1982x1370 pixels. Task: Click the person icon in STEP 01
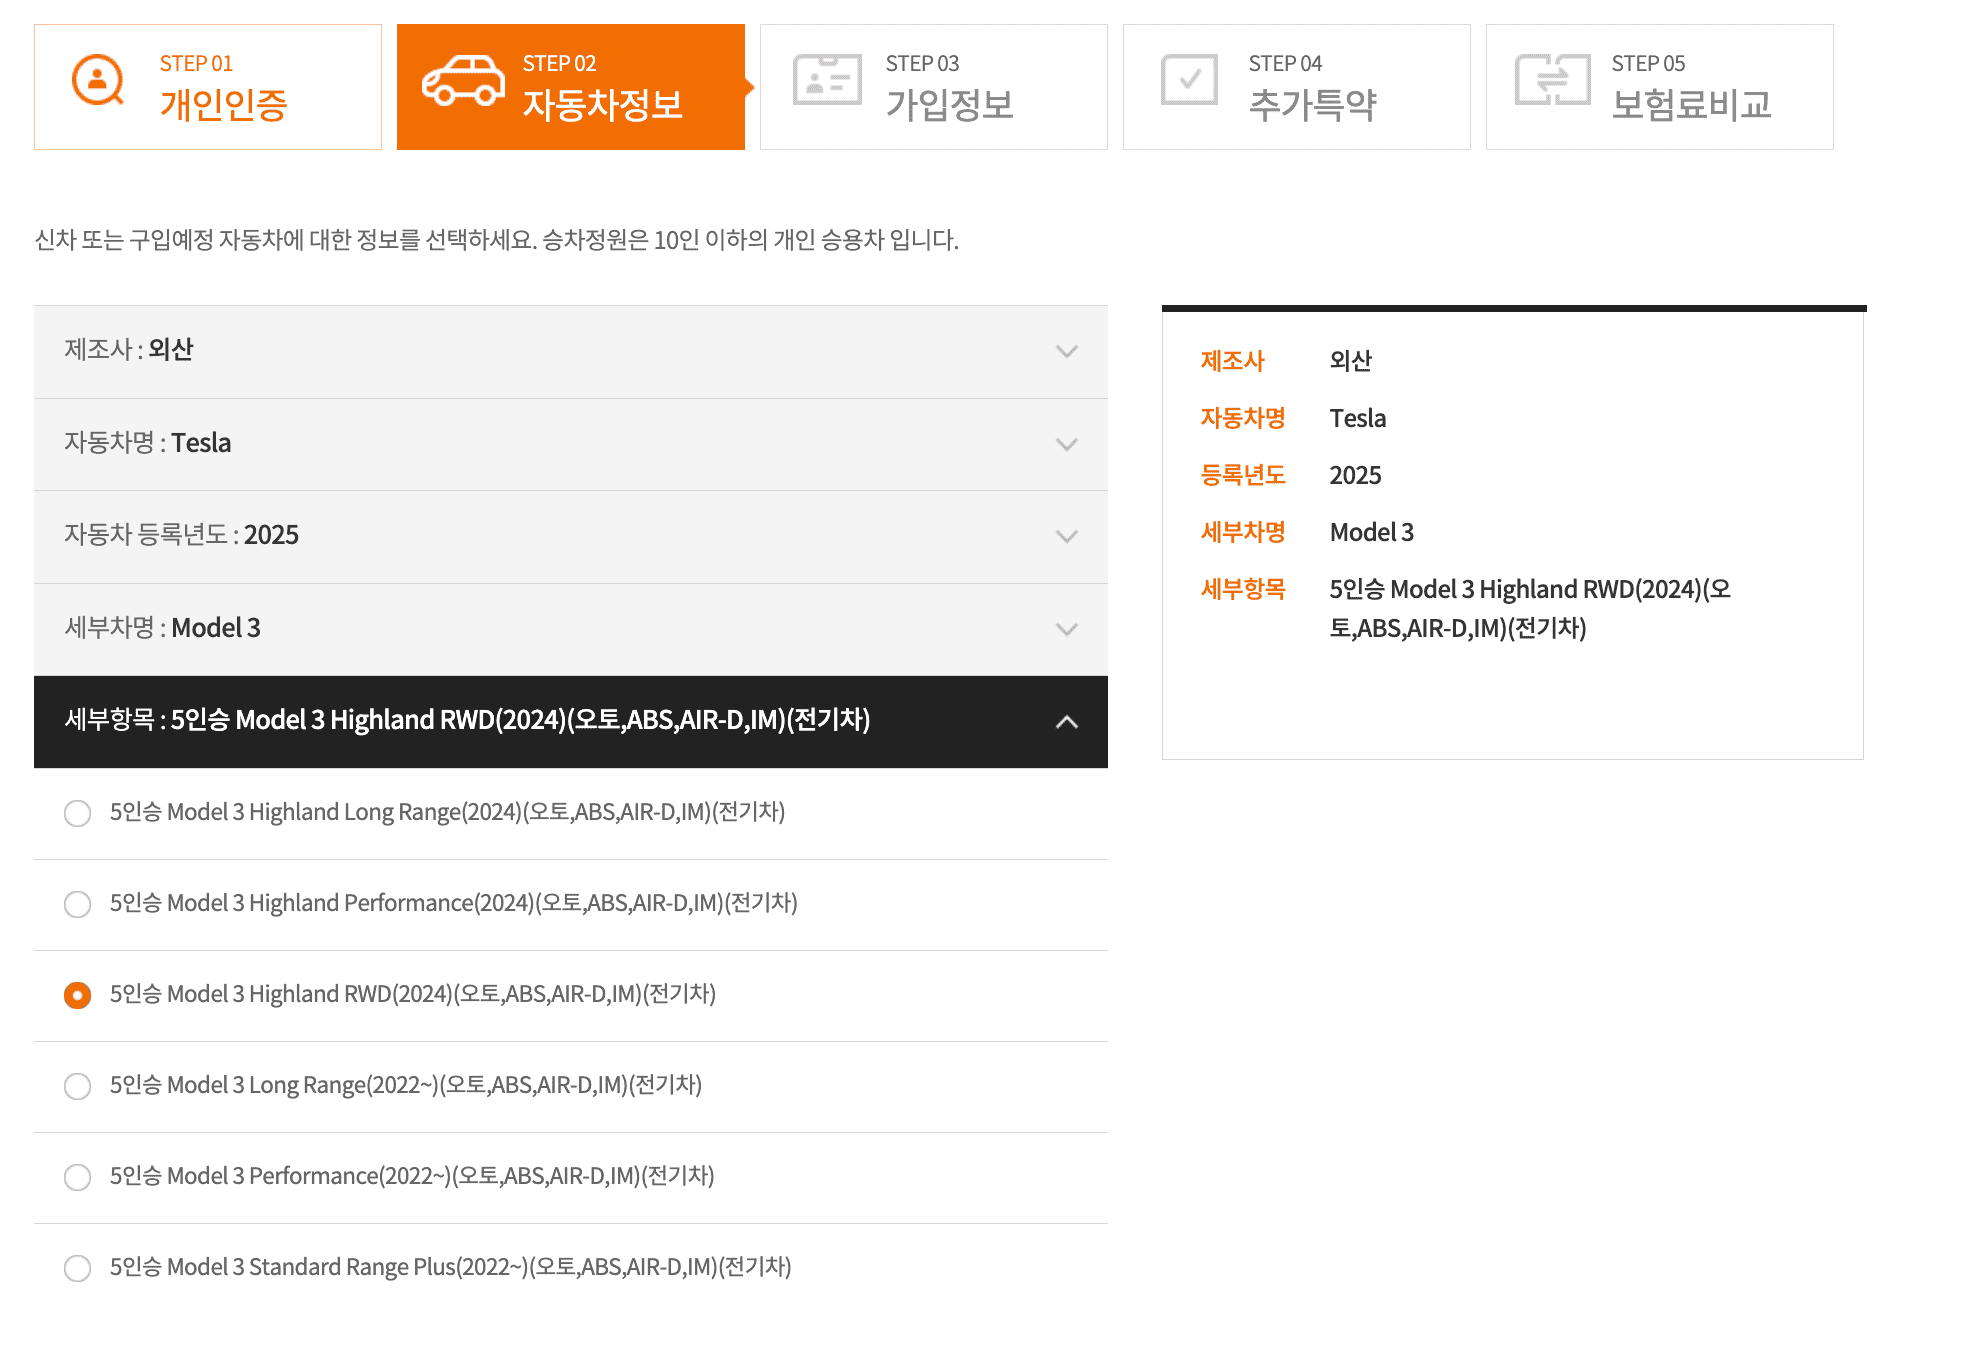tap(98, 80)
